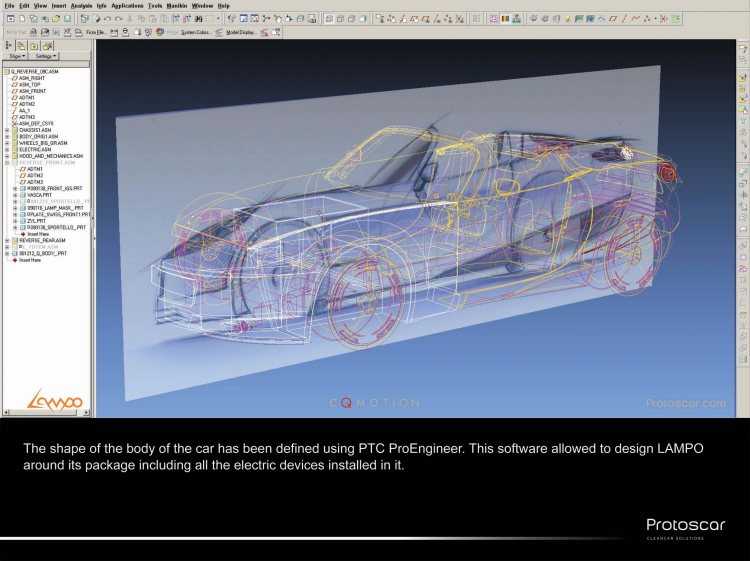Select ASM_TOP datum plane in tree
Screen dimensions: 750x561
coord(26,84)
